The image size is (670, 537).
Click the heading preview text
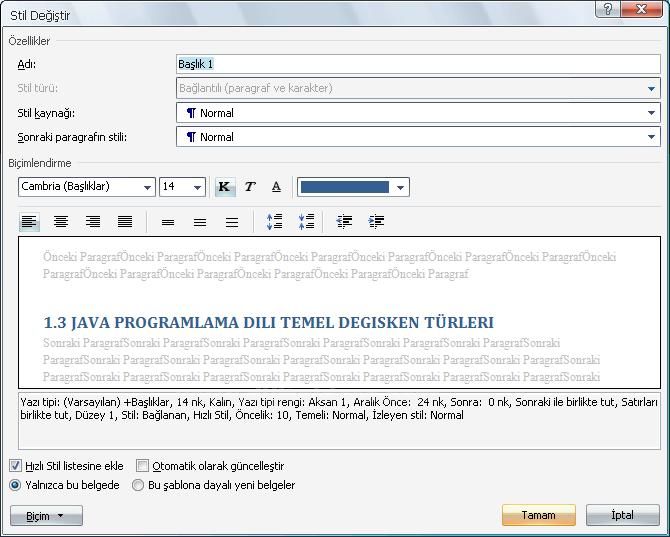(x=269, y=323)
